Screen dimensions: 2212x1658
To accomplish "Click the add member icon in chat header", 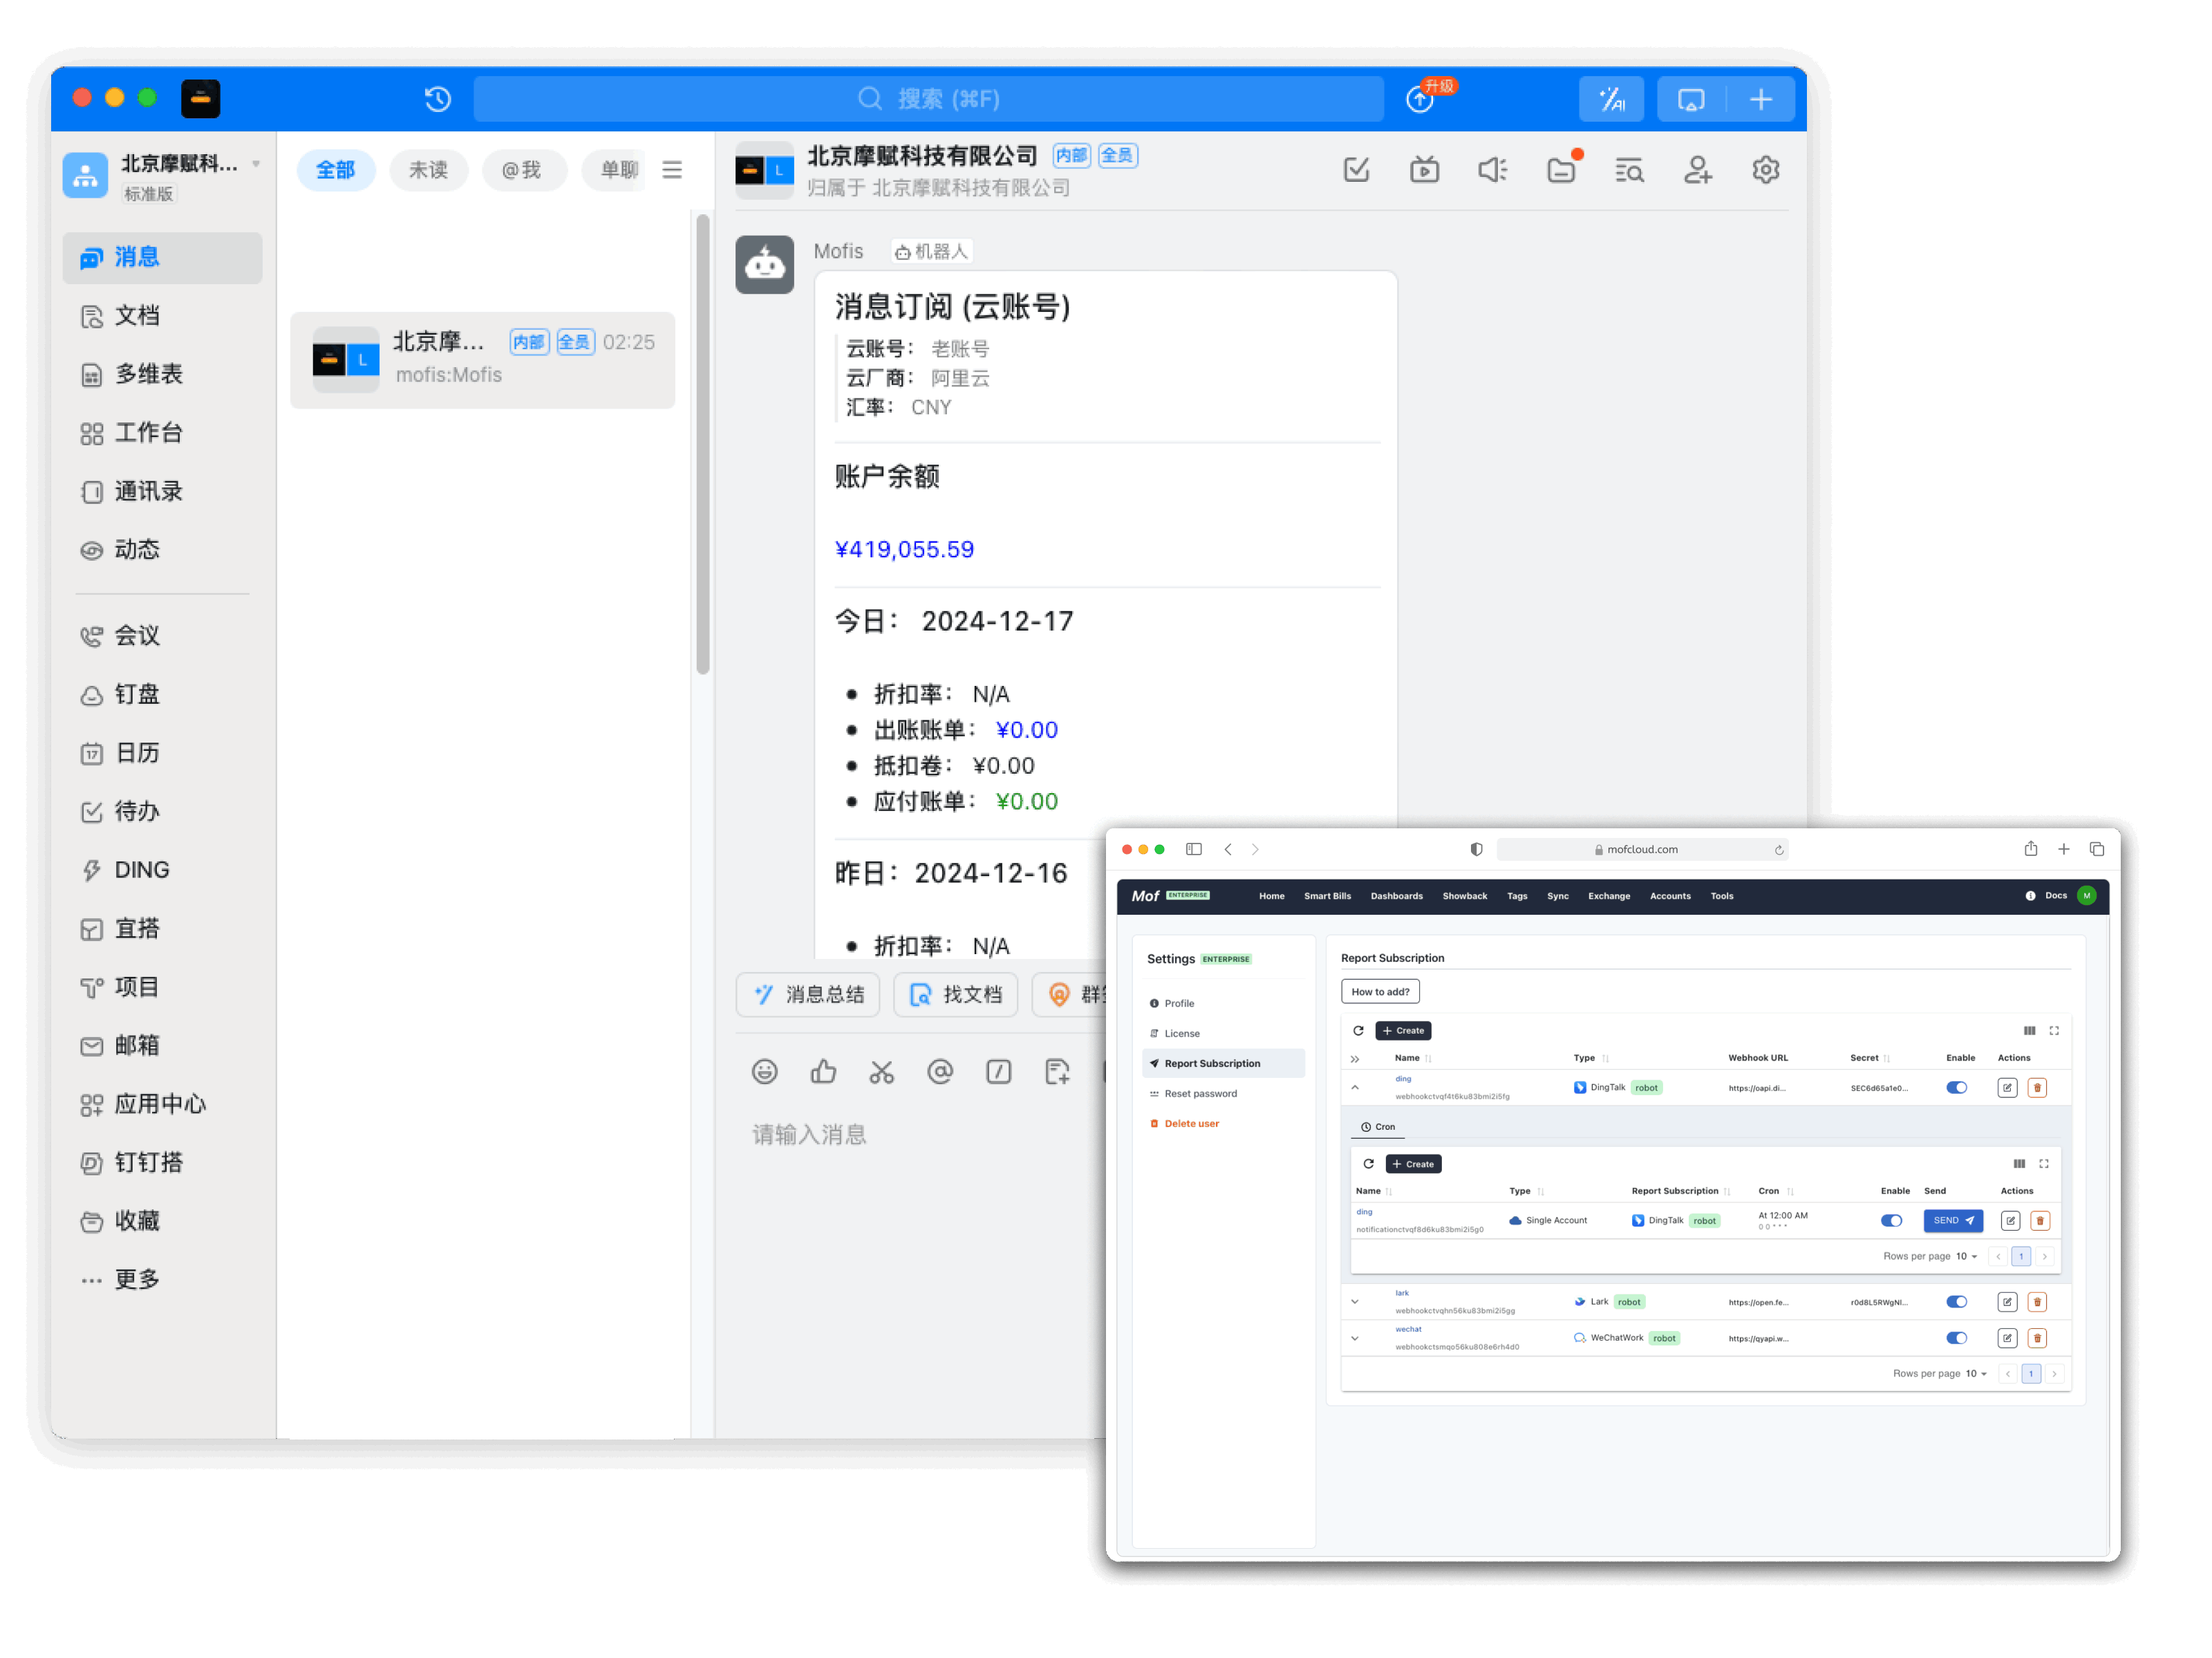I will point(1697,170).
